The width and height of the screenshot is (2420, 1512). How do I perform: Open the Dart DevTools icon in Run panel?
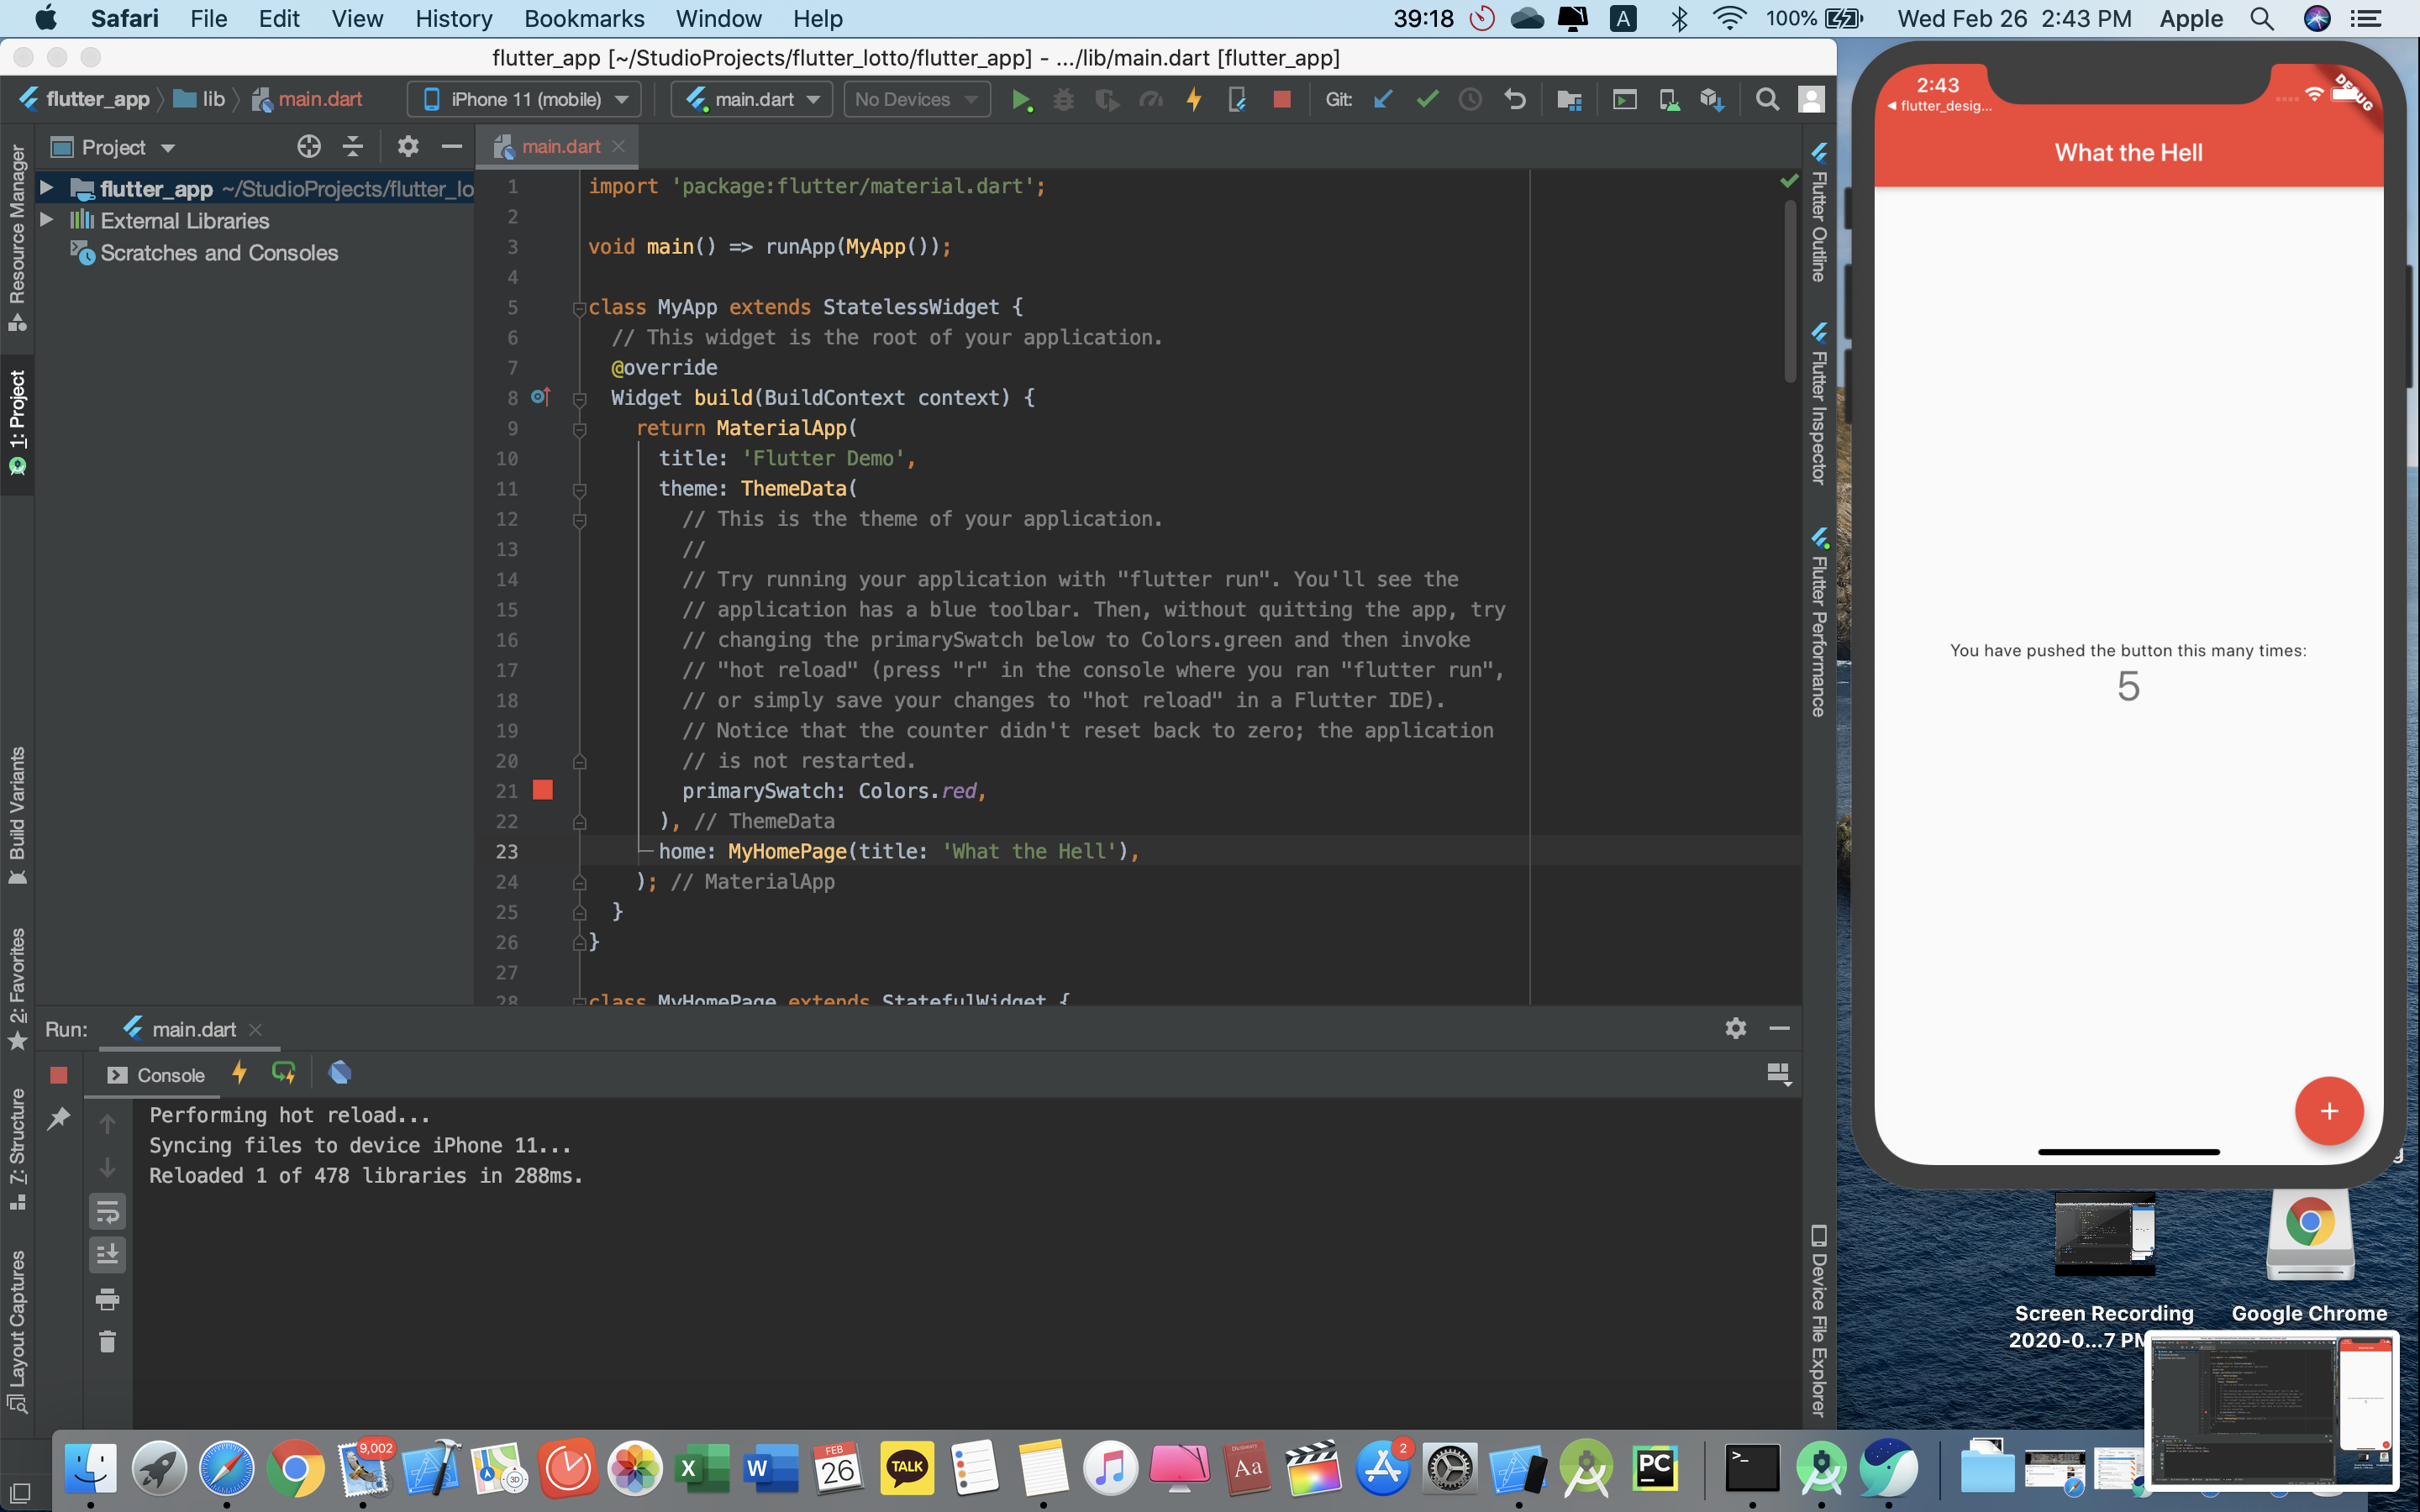(340, 1074)
